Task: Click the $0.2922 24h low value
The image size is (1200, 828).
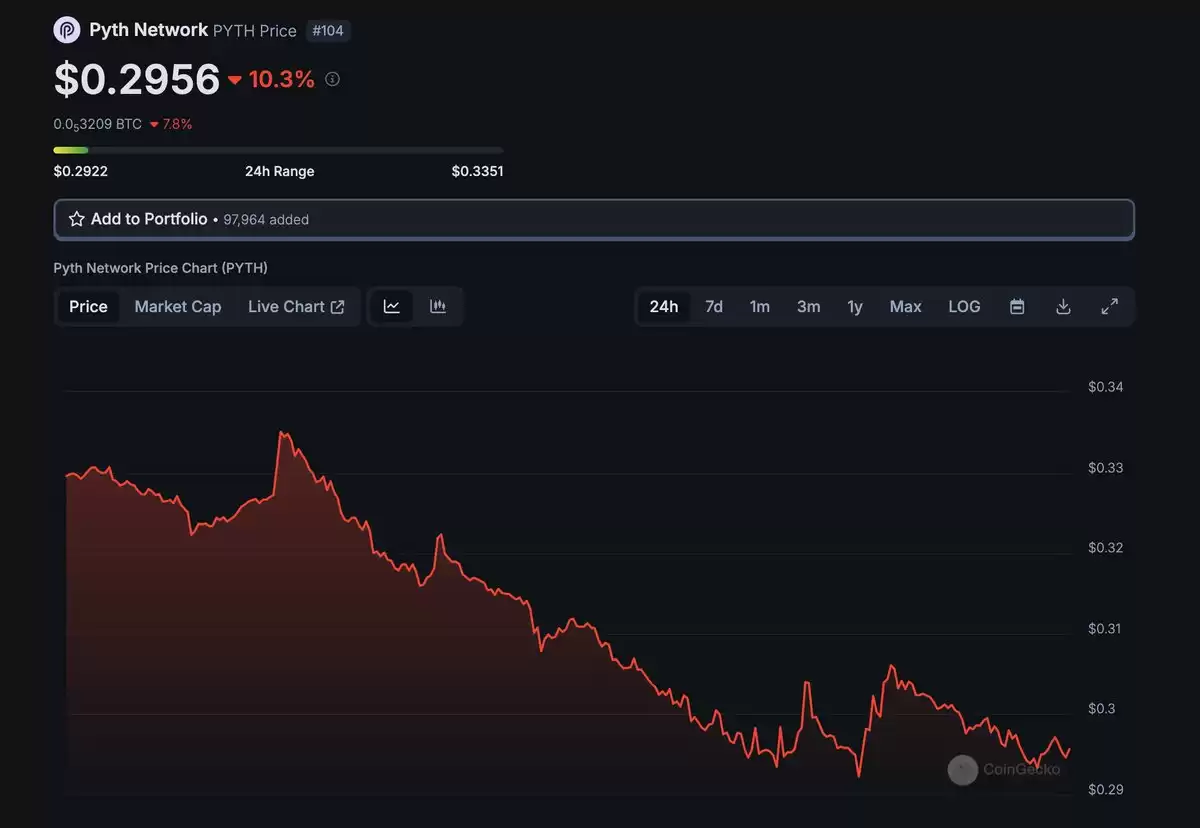Action: click(81, 171)
